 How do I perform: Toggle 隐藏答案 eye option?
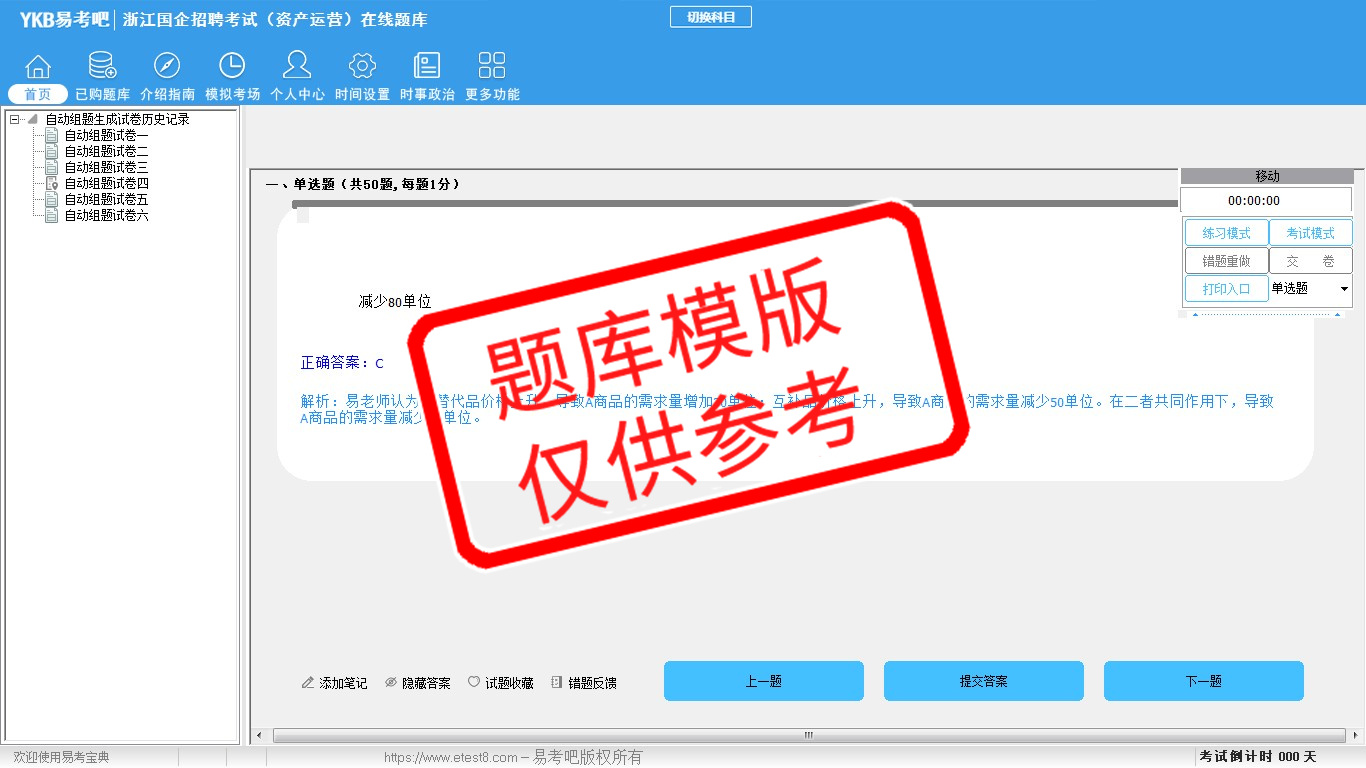(x=417, y=683)
